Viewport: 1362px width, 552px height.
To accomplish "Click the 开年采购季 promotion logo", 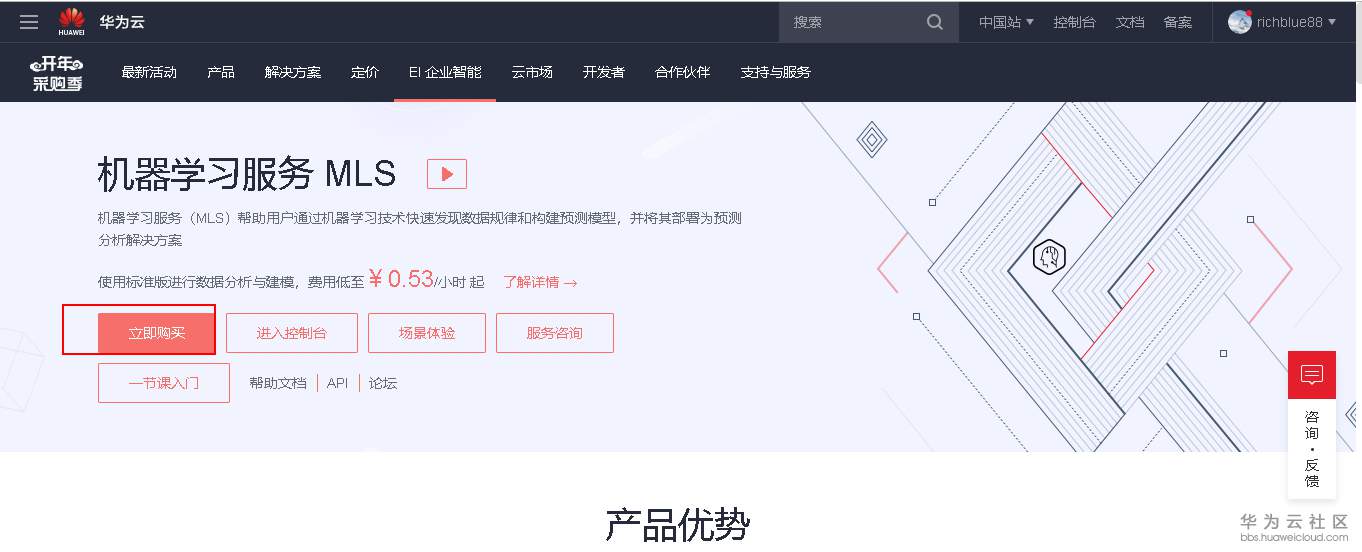I will (x=57, y=73).
